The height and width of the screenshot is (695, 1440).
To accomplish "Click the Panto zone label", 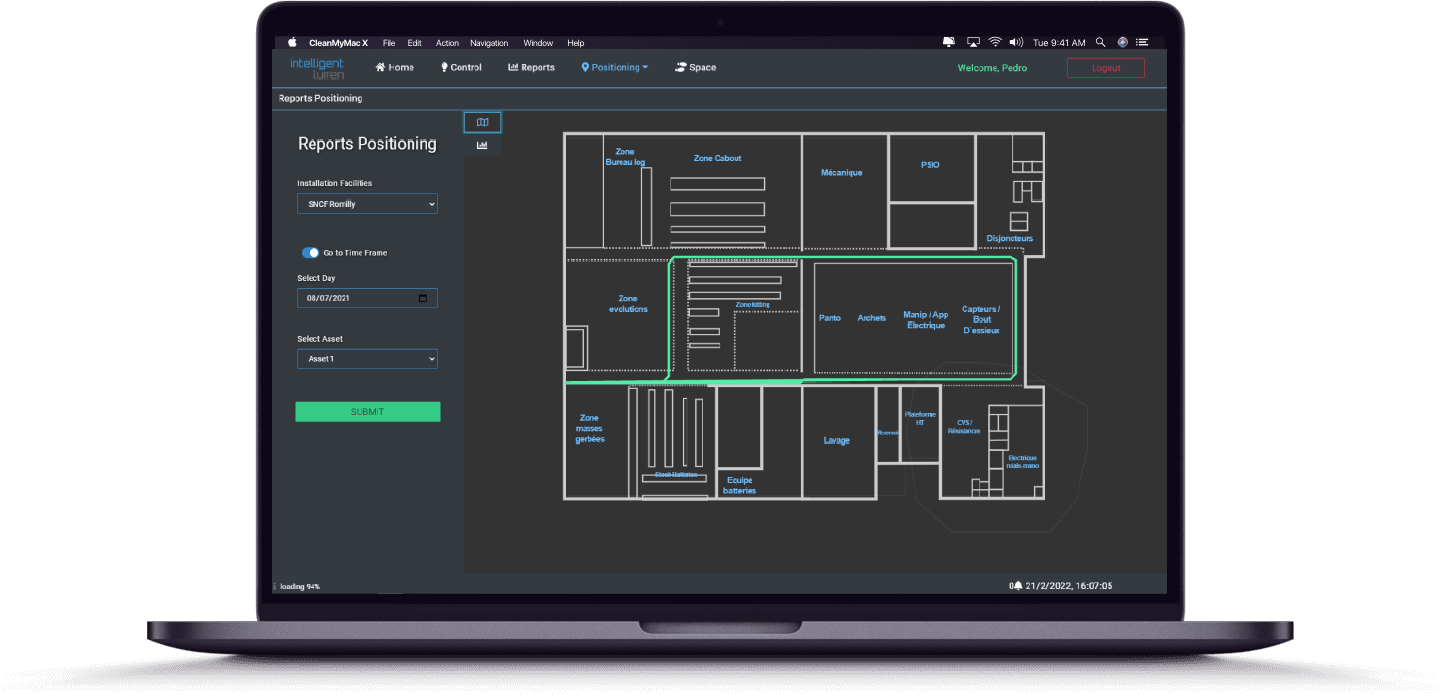I will pyautogui.click(x=830, y=318).
